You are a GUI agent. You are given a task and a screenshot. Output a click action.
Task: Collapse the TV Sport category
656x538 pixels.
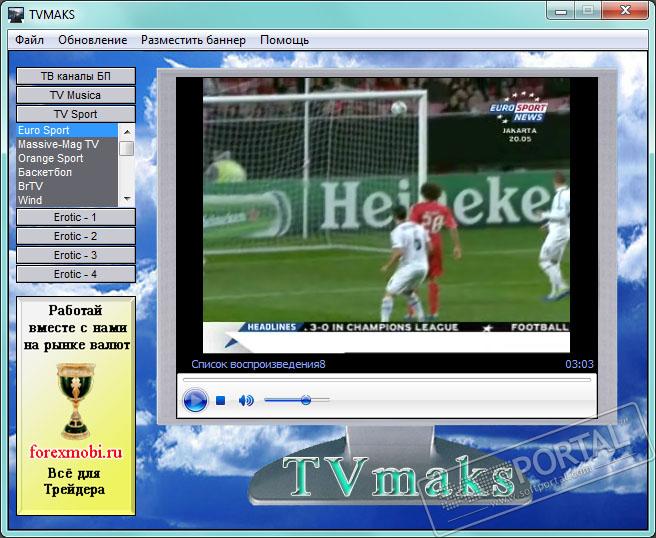click(x=76, y=114)
